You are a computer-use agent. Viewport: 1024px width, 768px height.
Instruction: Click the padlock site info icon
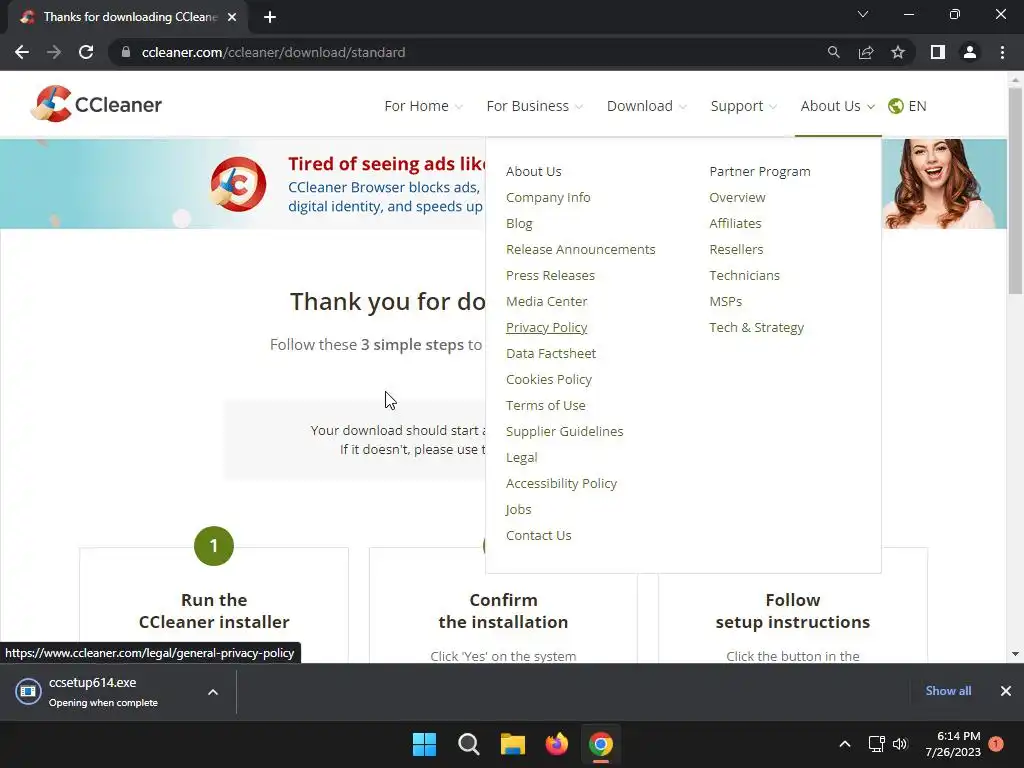126,52
